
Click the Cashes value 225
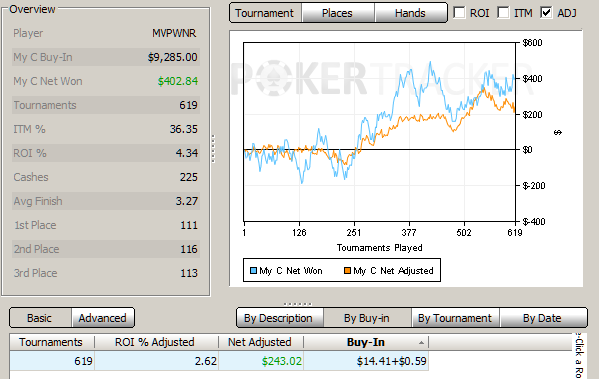[x=189, y=177]
